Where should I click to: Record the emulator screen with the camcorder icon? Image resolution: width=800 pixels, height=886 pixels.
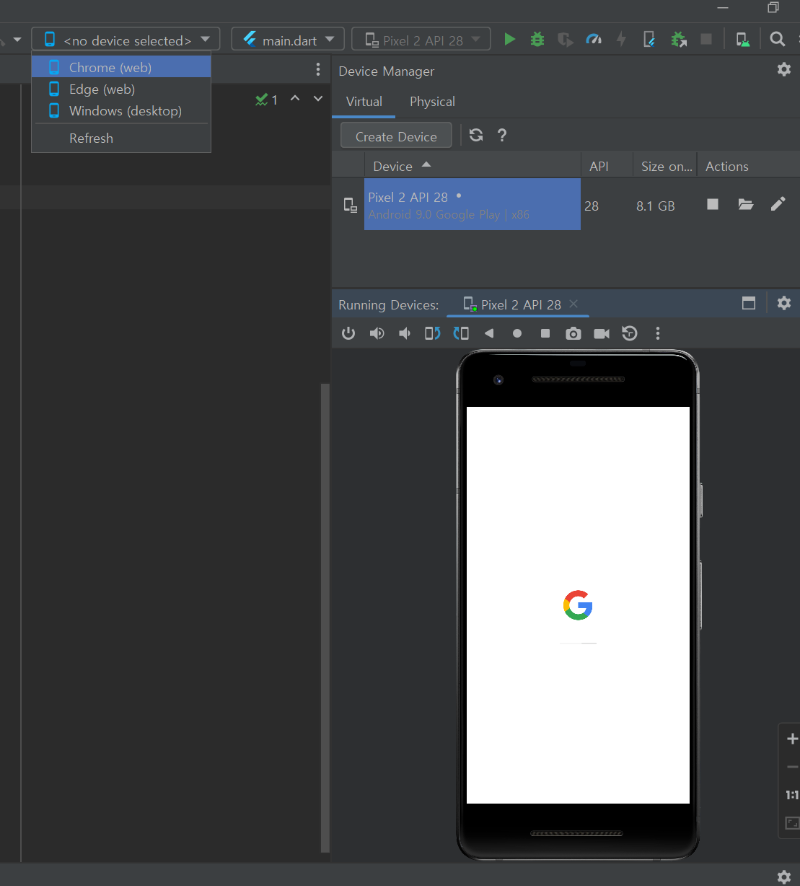[601, 333]
